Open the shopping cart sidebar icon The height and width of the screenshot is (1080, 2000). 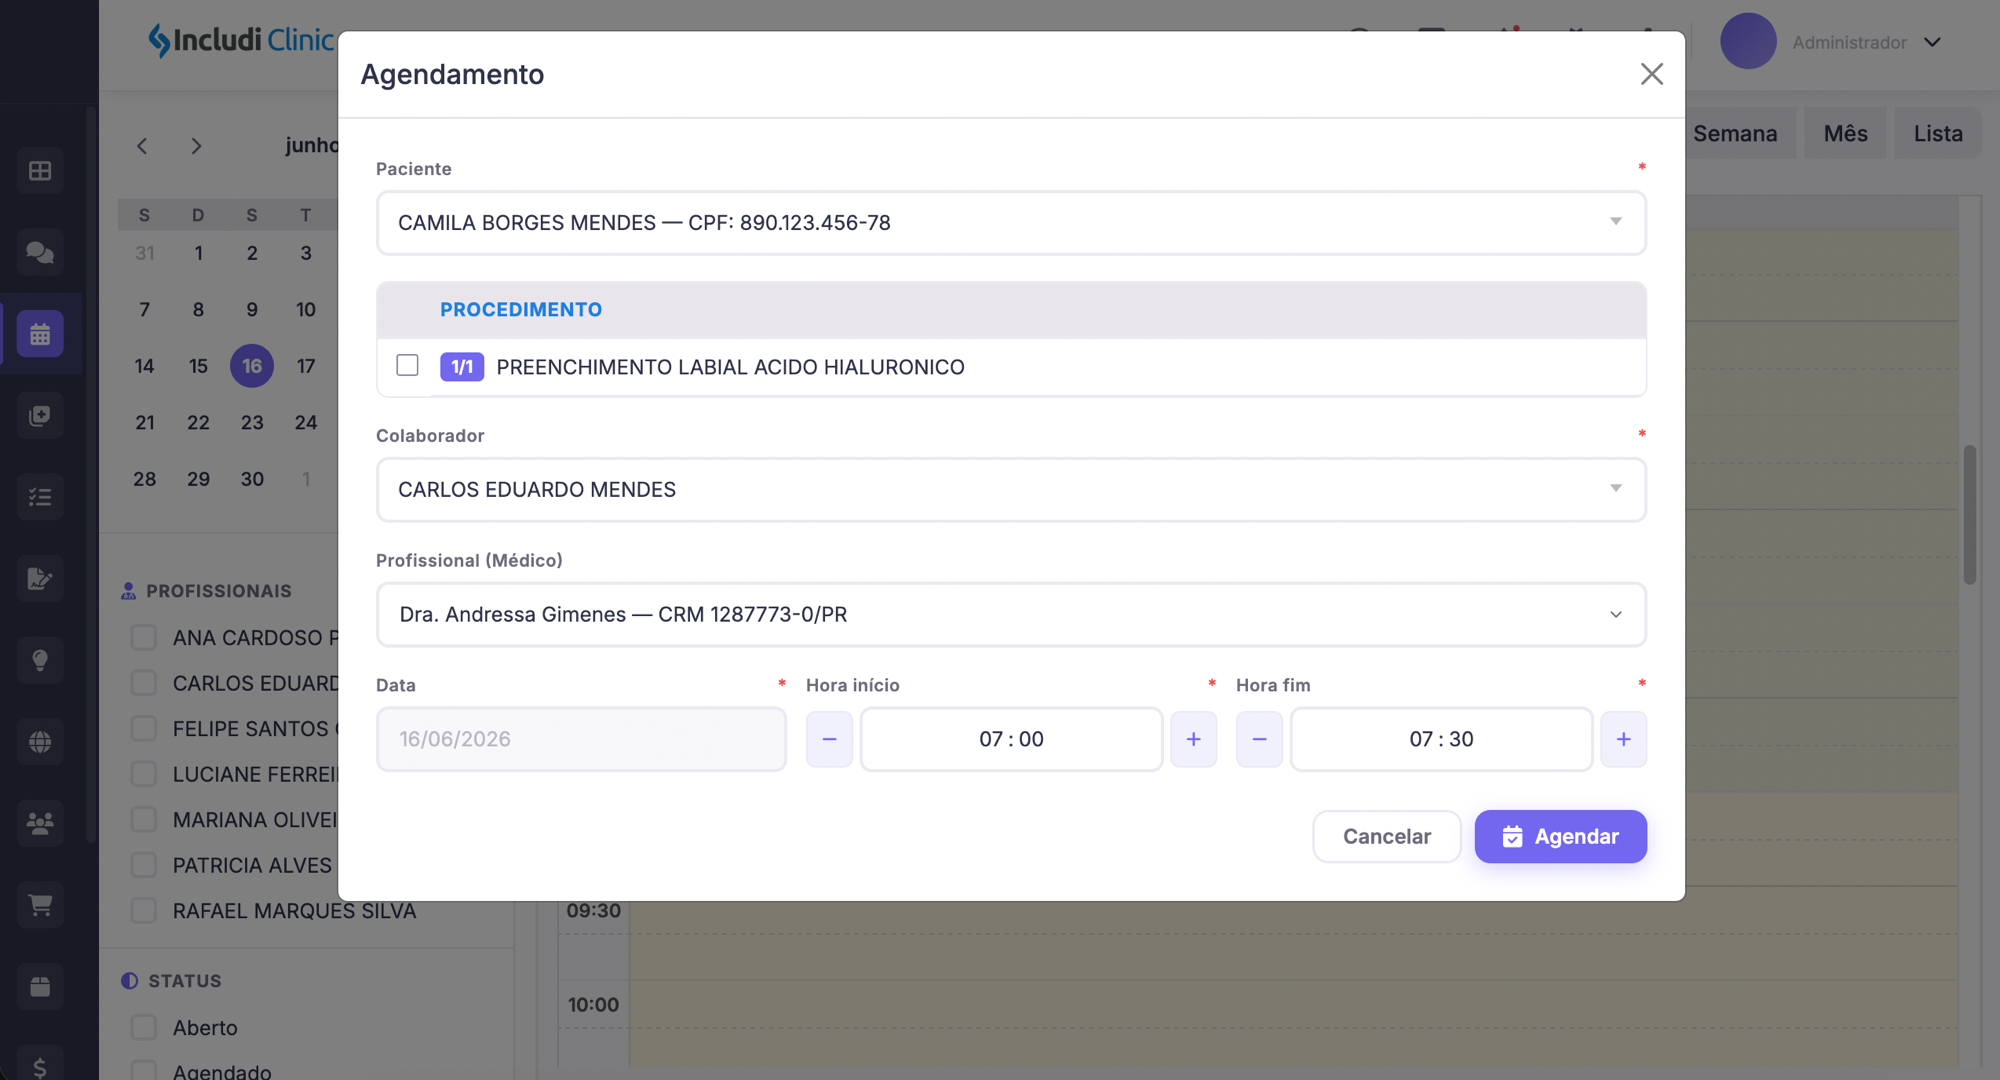40,905
